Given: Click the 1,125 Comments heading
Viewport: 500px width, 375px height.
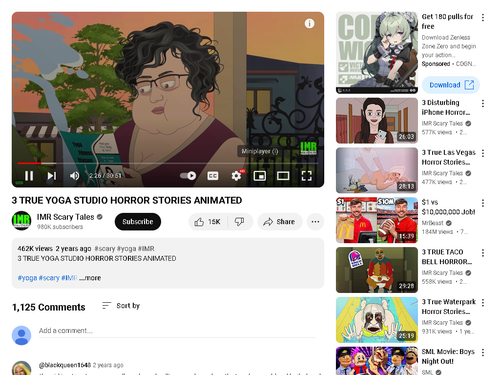Looking at the screenshot, I should click(49, 307).
